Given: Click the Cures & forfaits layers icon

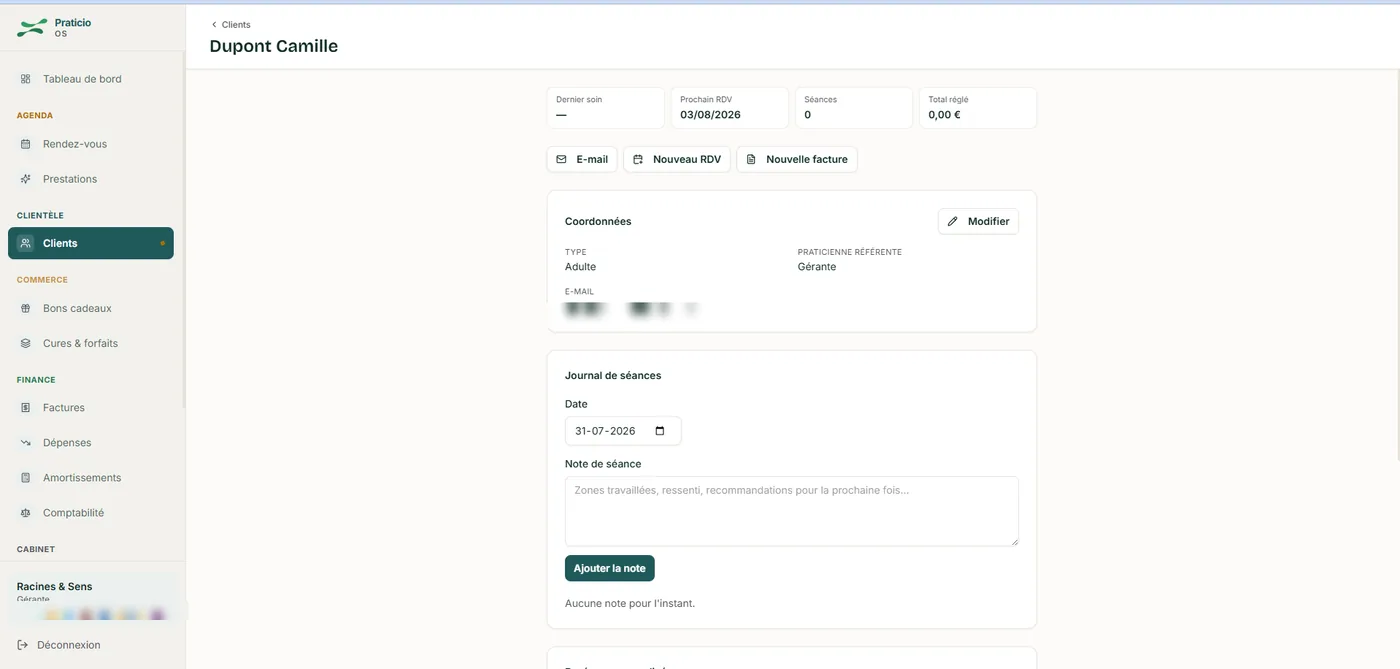Looking at the screenshot, I should click(26, 343).
